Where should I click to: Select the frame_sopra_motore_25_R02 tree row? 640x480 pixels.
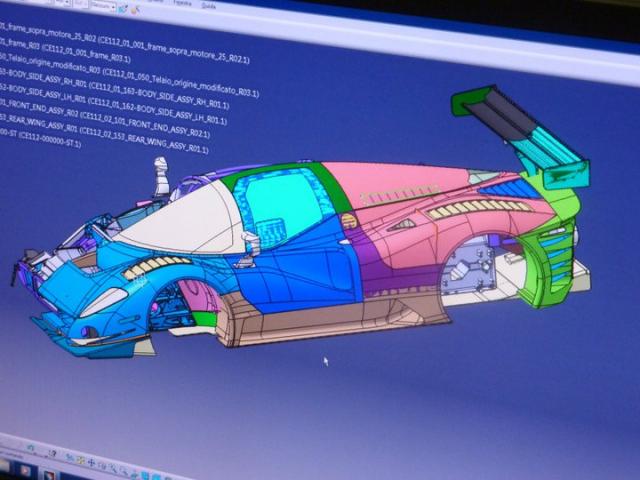tap(122, 42)
